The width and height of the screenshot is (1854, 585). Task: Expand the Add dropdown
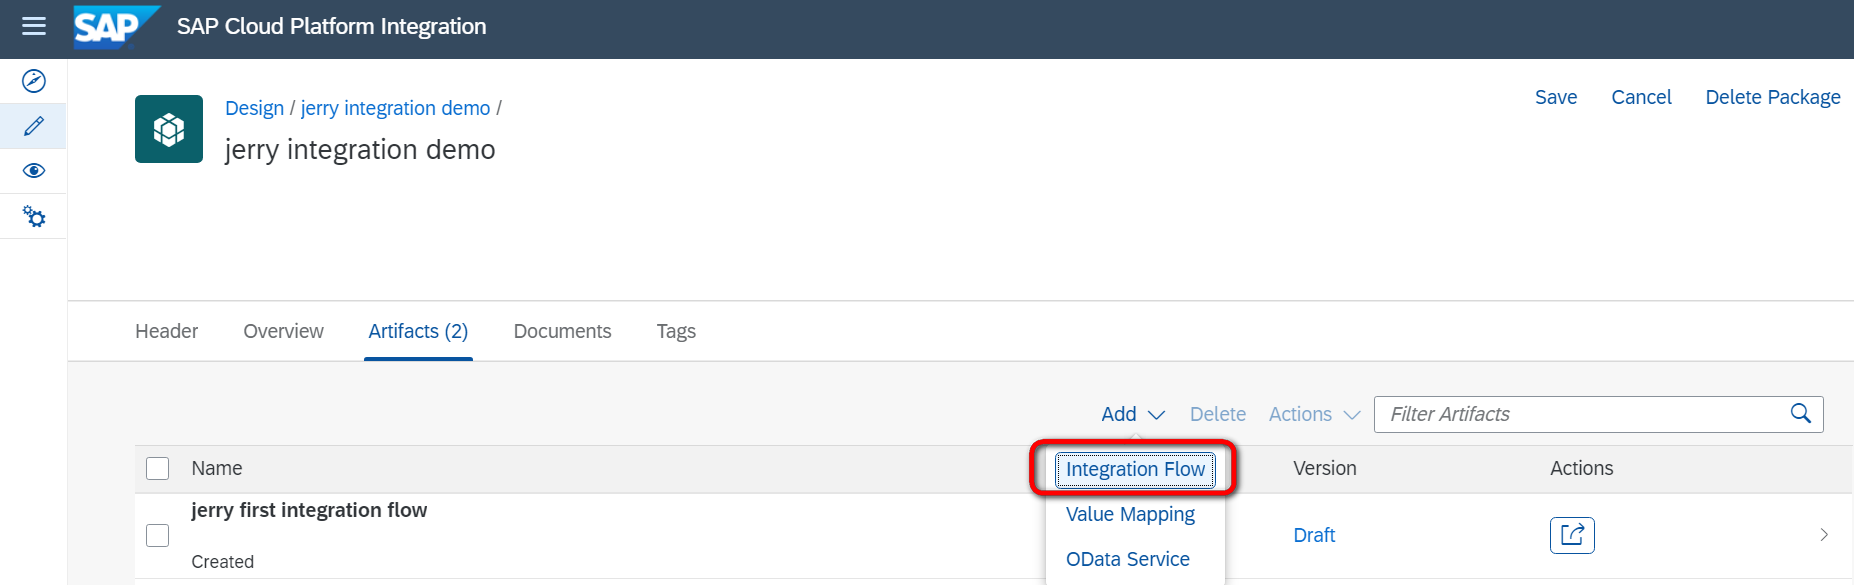pyautogui.click(x=1133, y=414)
